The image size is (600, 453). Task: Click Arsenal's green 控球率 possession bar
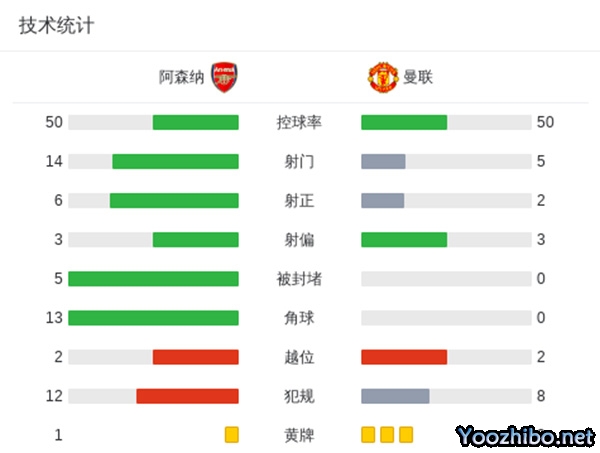point(196,123)
